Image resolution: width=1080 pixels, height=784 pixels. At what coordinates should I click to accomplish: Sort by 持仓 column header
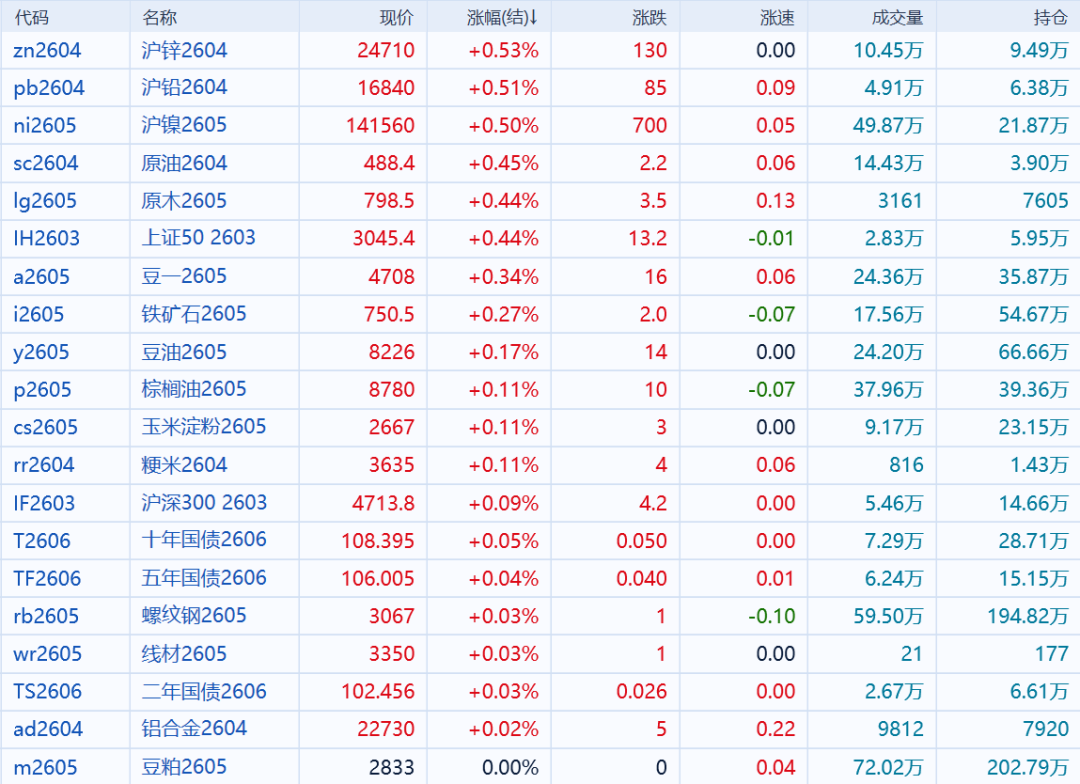(x=1050, y=17)
